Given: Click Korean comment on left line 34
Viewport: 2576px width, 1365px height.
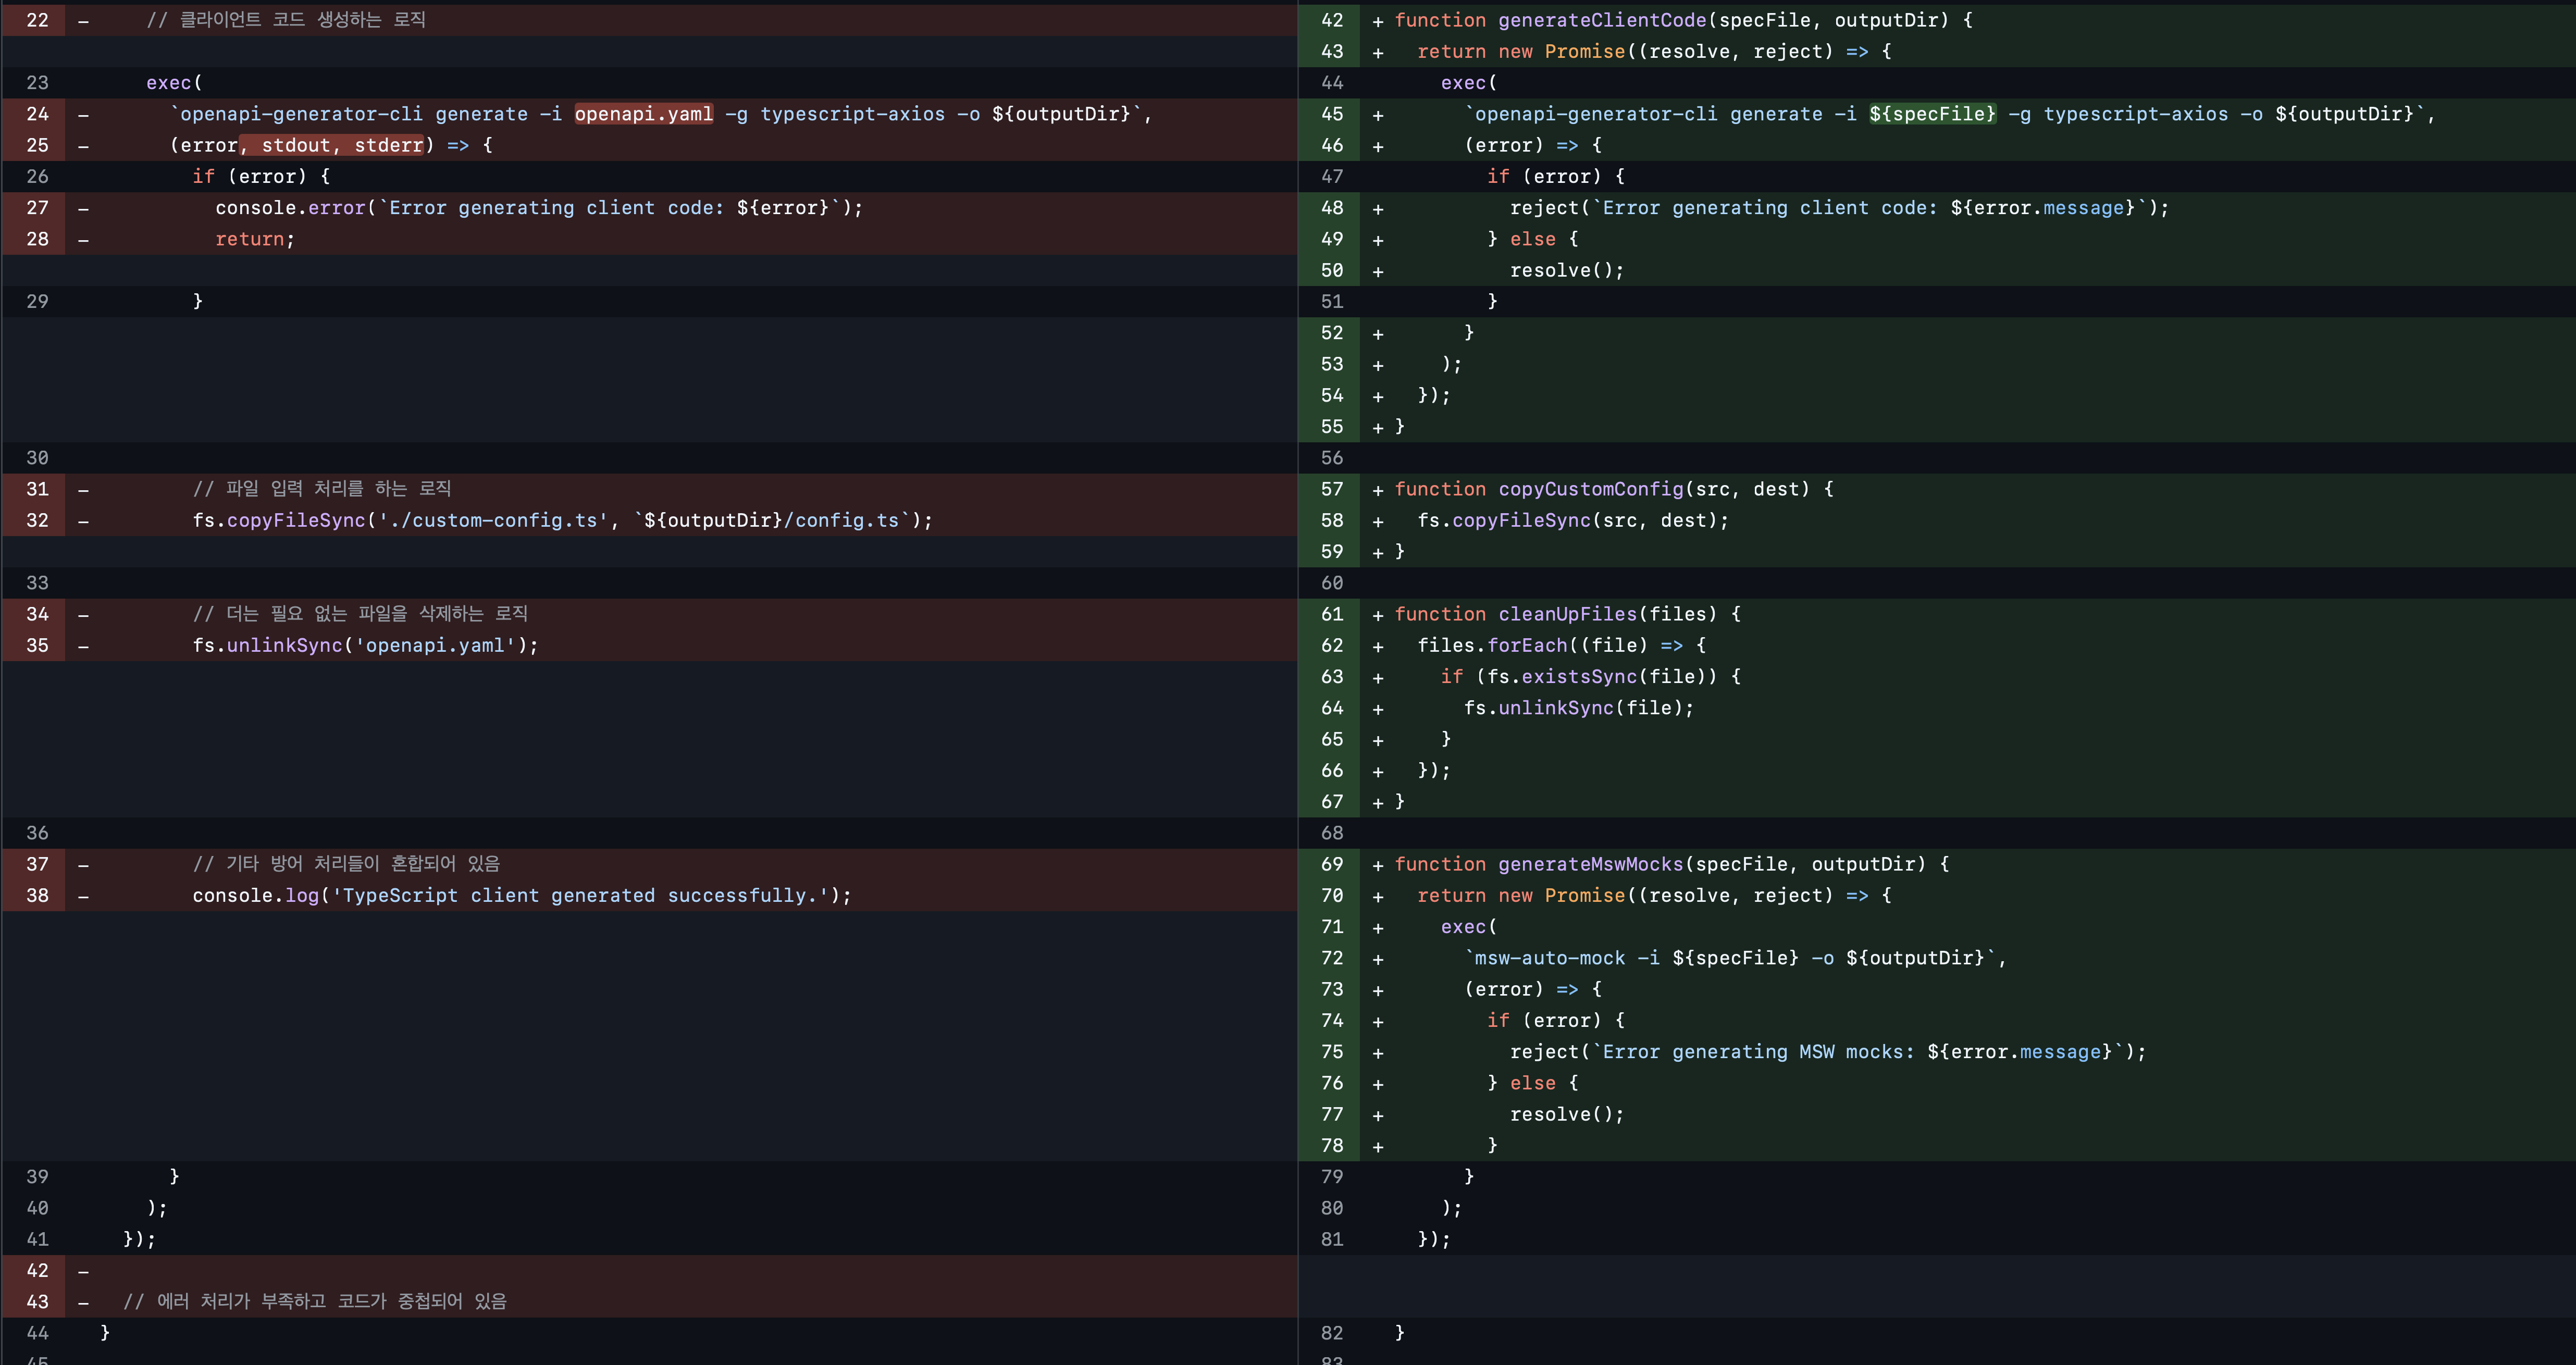Looking at the screenshot, I should pyautogui.click(x=360, y=613).
